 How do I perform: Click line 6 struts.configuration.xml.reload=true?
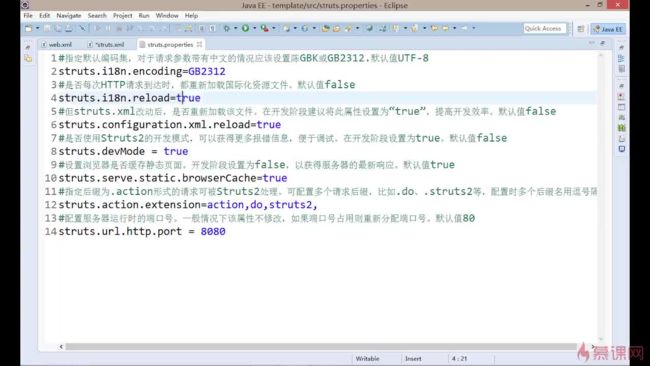(x=170, y=125)
